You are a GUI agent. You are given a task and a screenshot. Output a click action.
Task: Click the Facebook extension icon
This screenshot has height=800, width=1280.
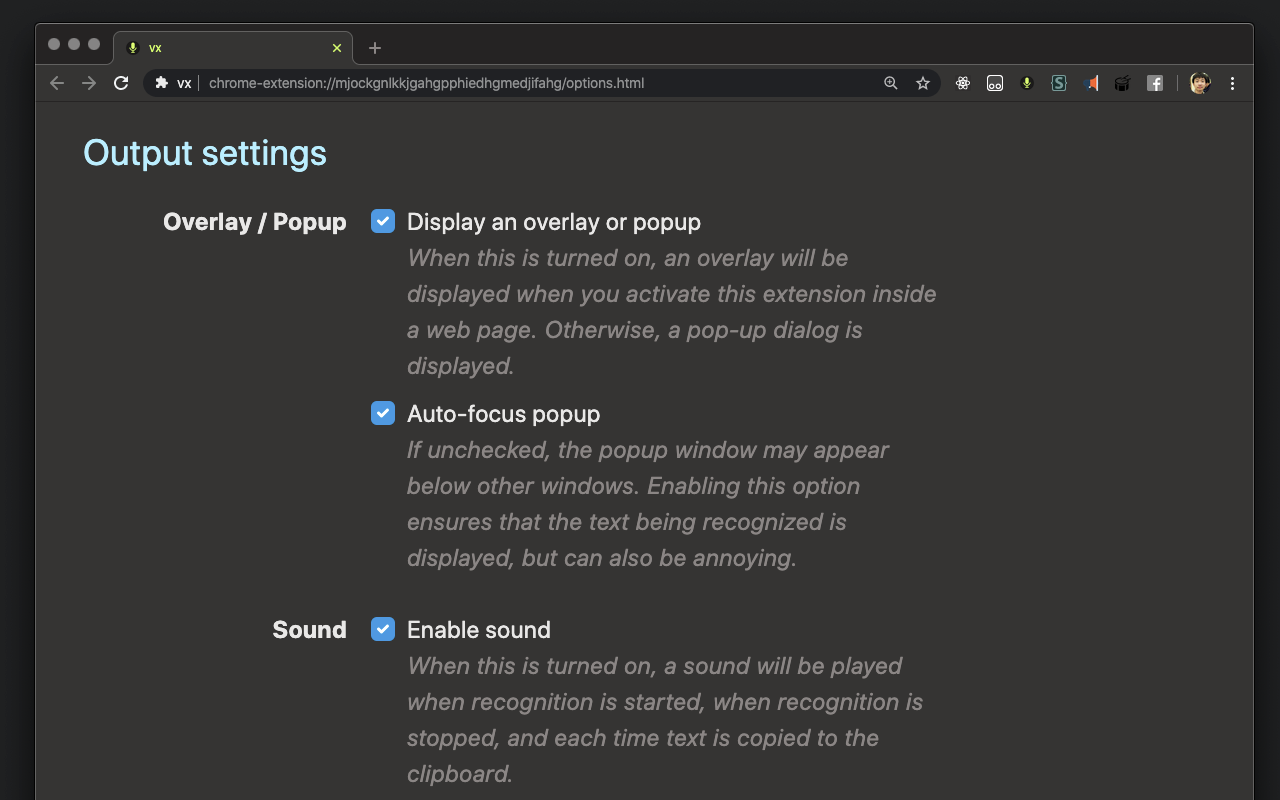point(1155,83)
